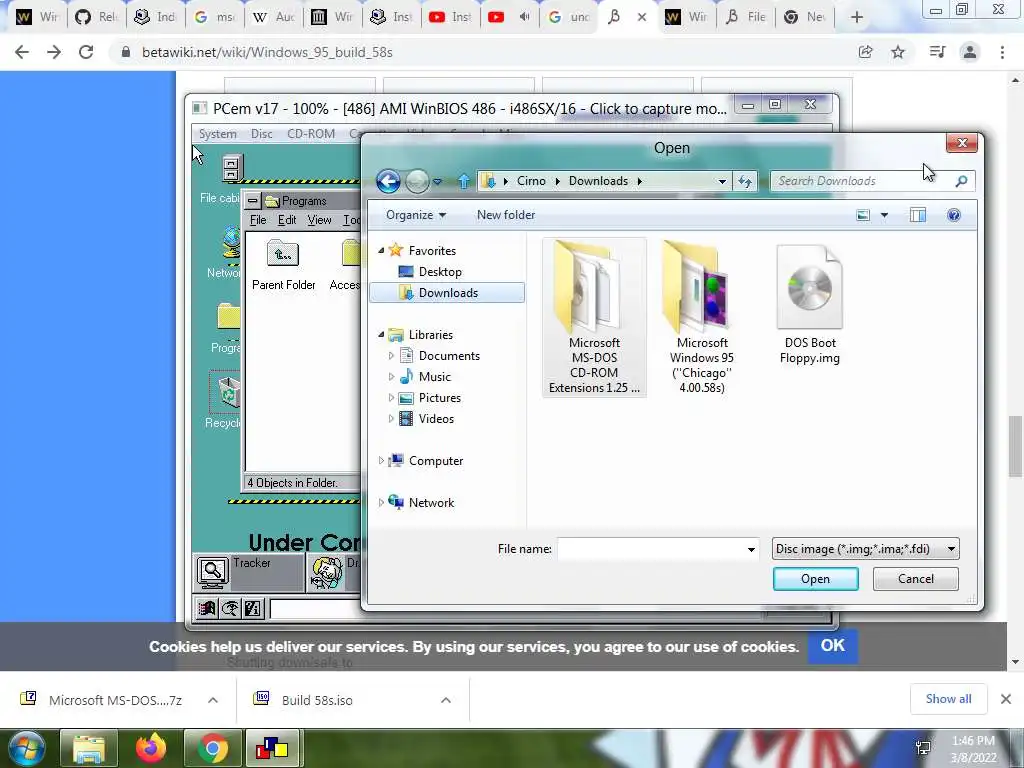Open PCem CD-ROM menu
The width and height of the screenshot is (1024, 768).
(x=311, y=134)
